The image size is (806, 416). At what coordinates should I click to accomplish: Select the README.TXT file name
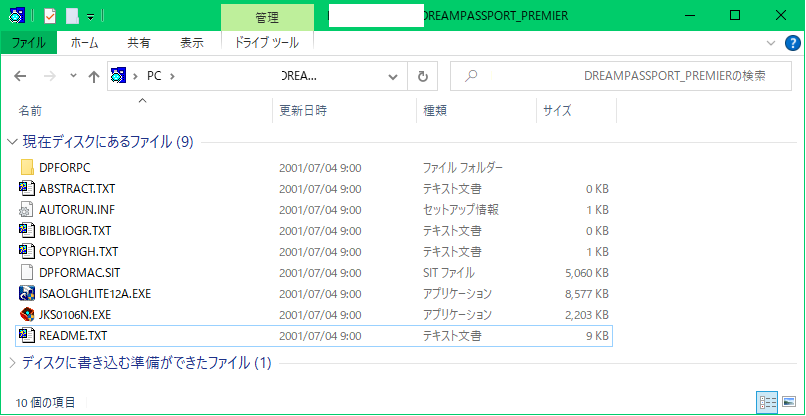pyautogui.click(x=73, y=336)
